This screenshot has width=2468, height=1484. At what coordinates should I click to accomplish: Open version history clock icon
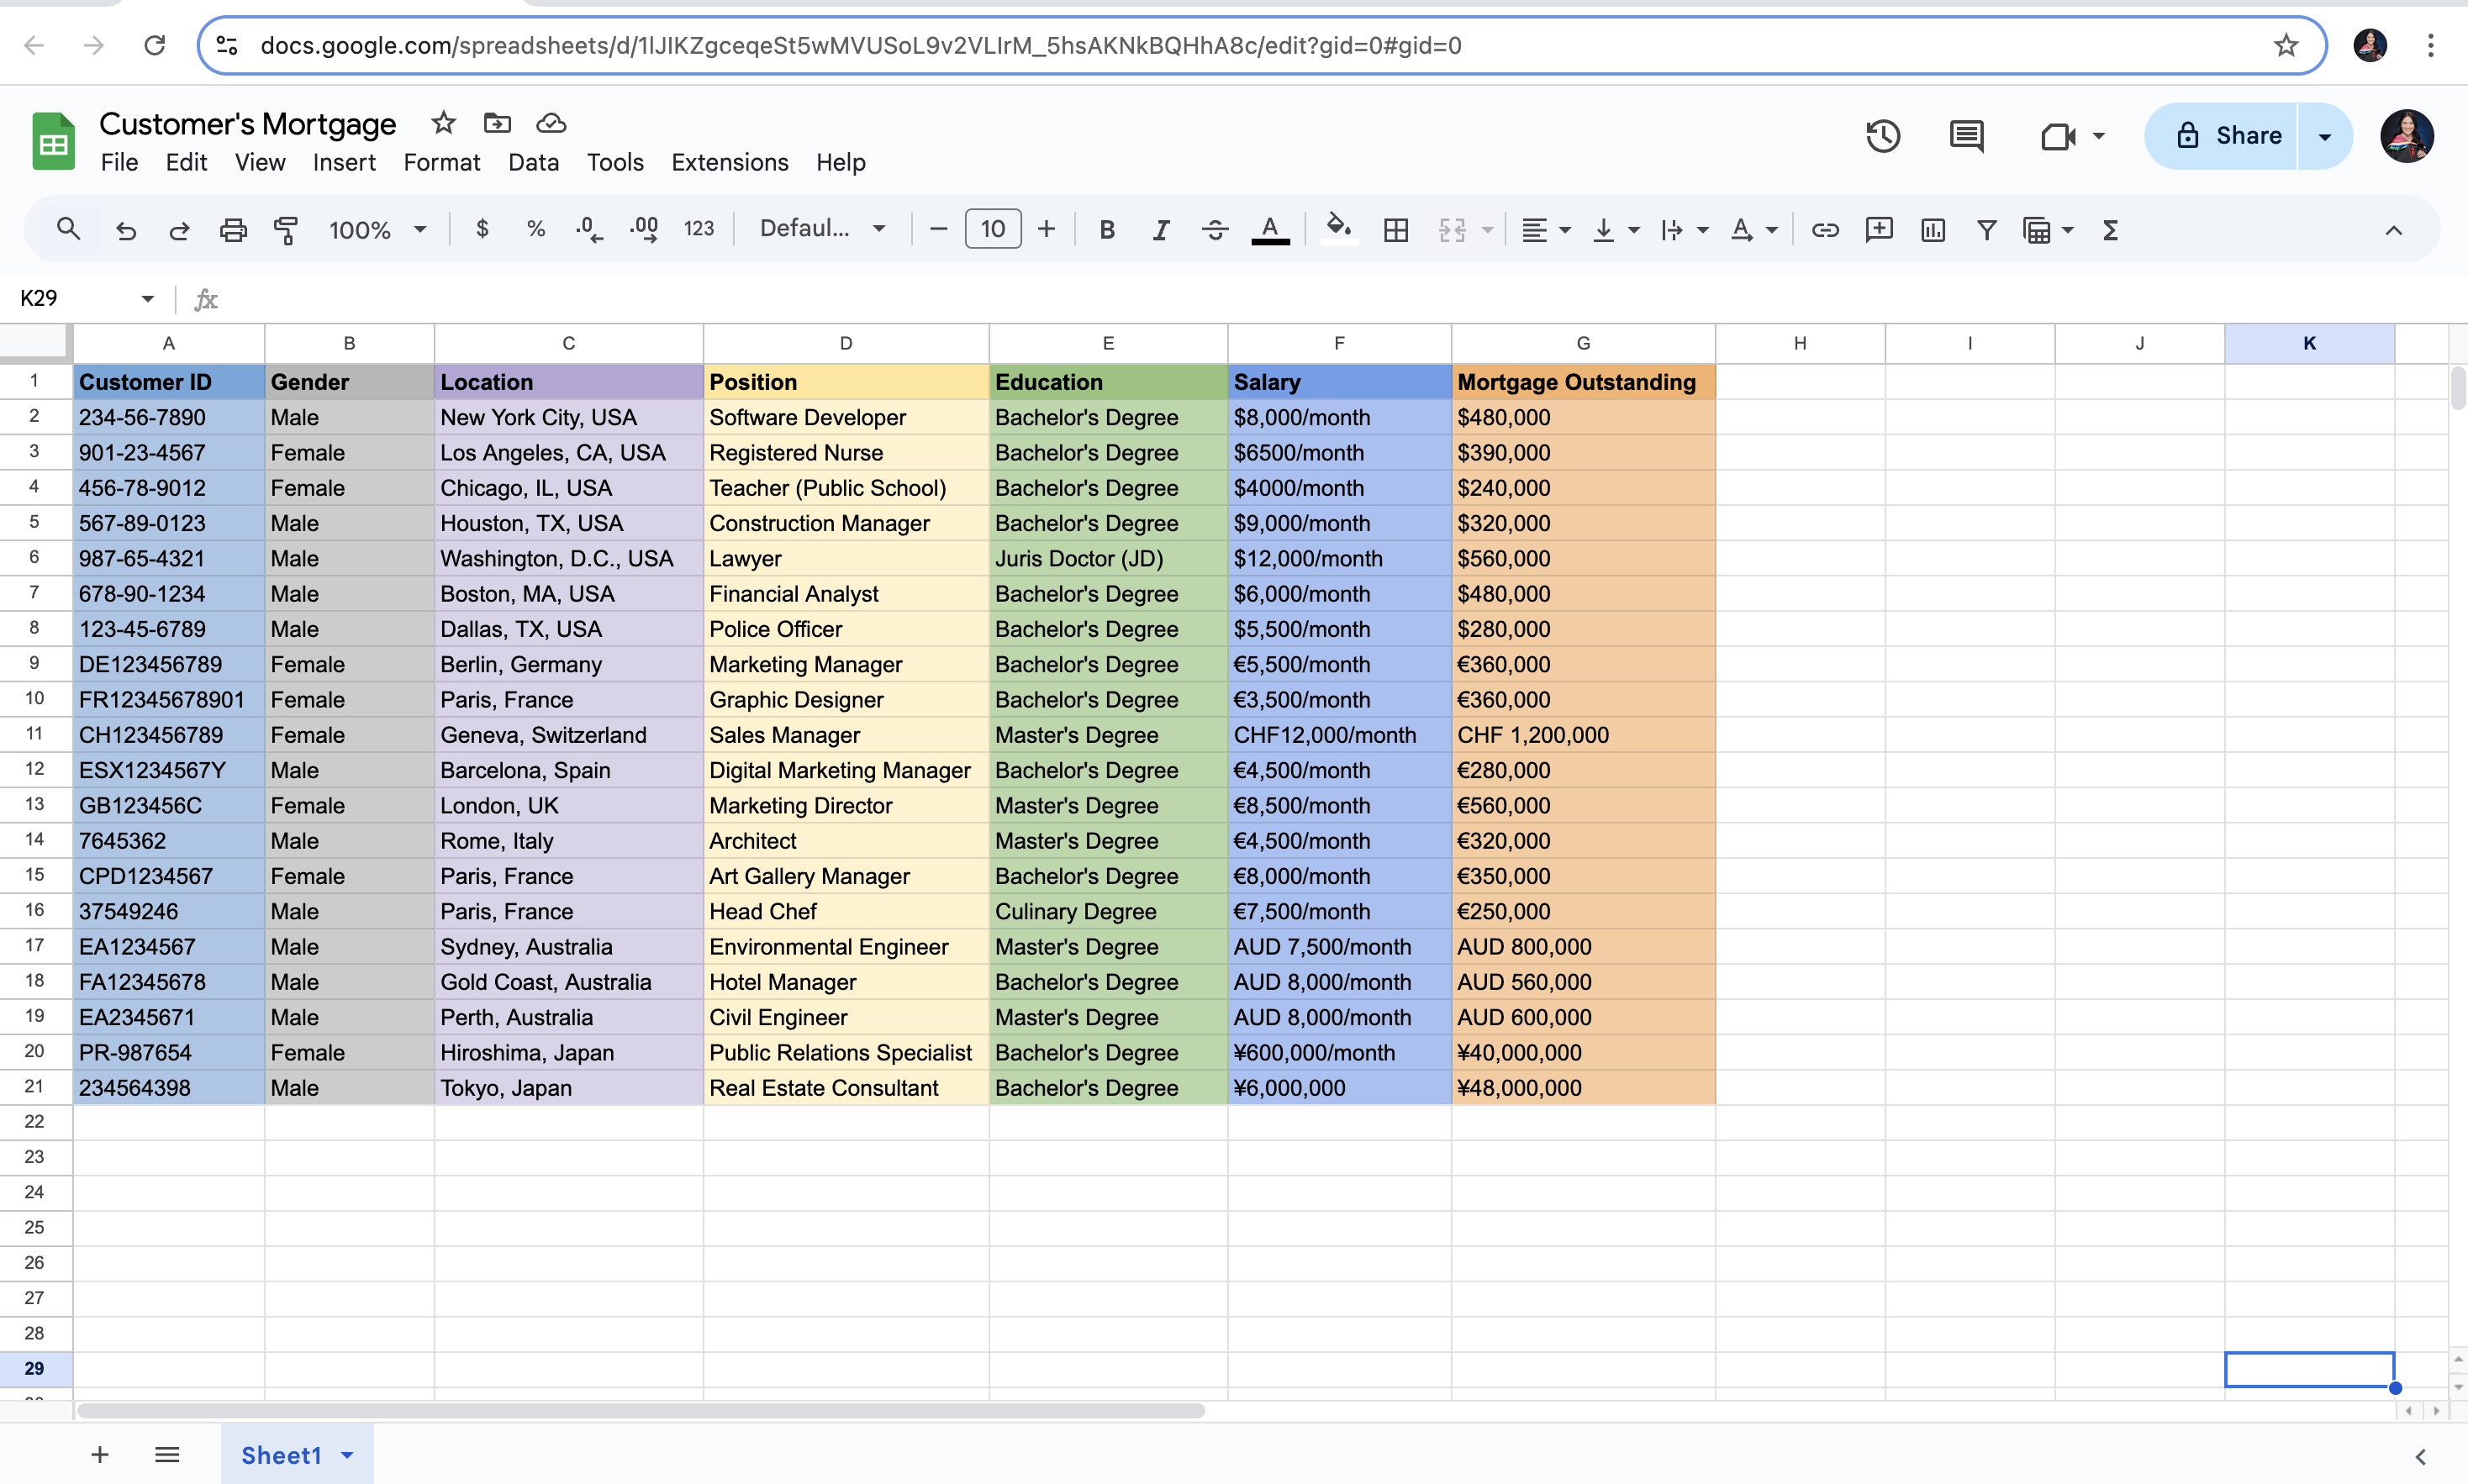tap(1883, 136)
